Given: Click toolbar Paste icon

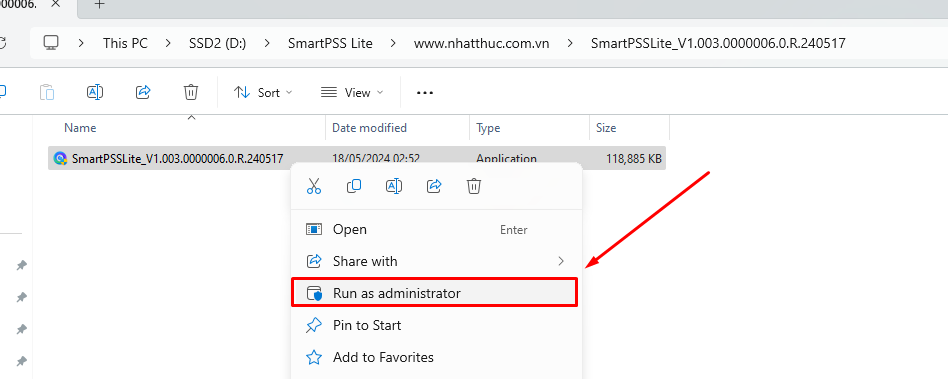Looking at the screenshot, I should [47, 92].
